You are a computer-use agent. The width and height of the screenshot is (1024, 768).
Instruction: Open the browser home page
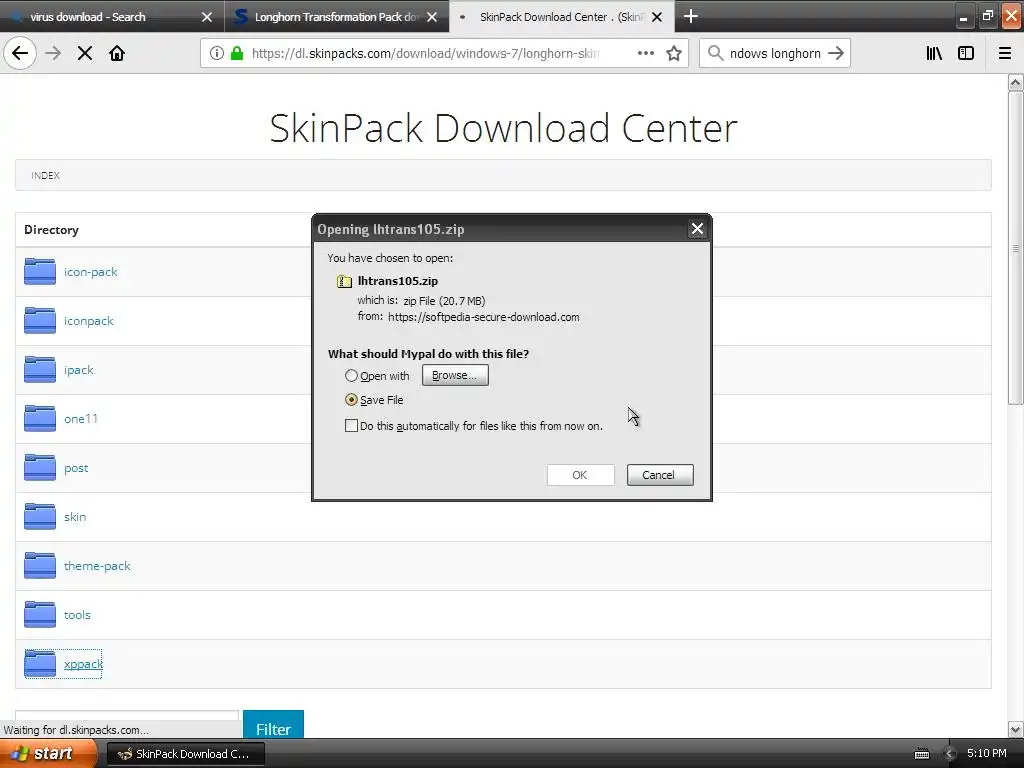point(117,53)
